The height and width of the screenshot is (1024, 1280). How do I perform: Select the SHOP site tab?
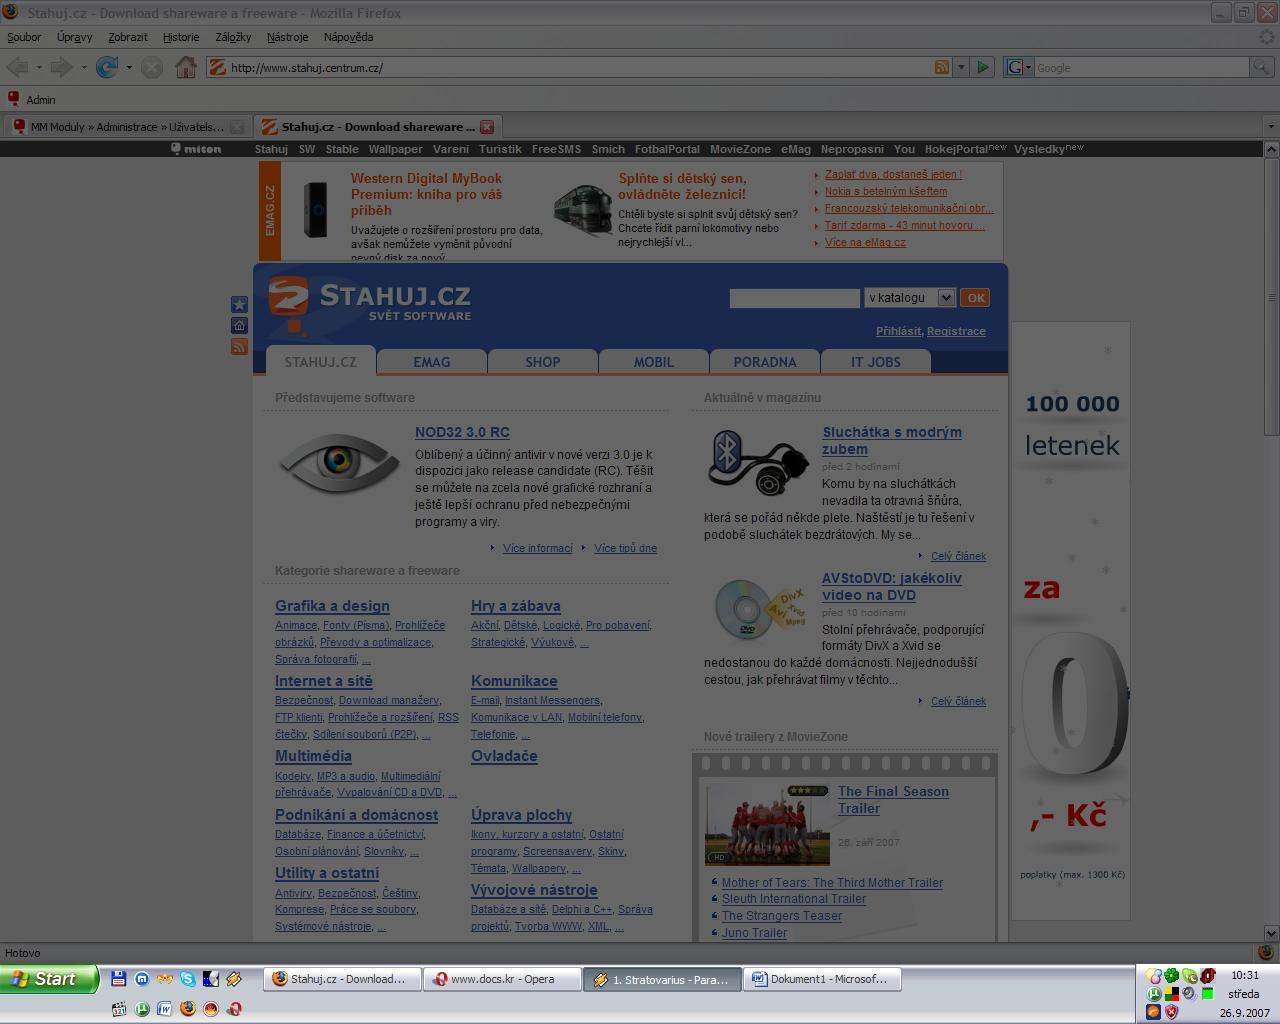tap(543, 362)
